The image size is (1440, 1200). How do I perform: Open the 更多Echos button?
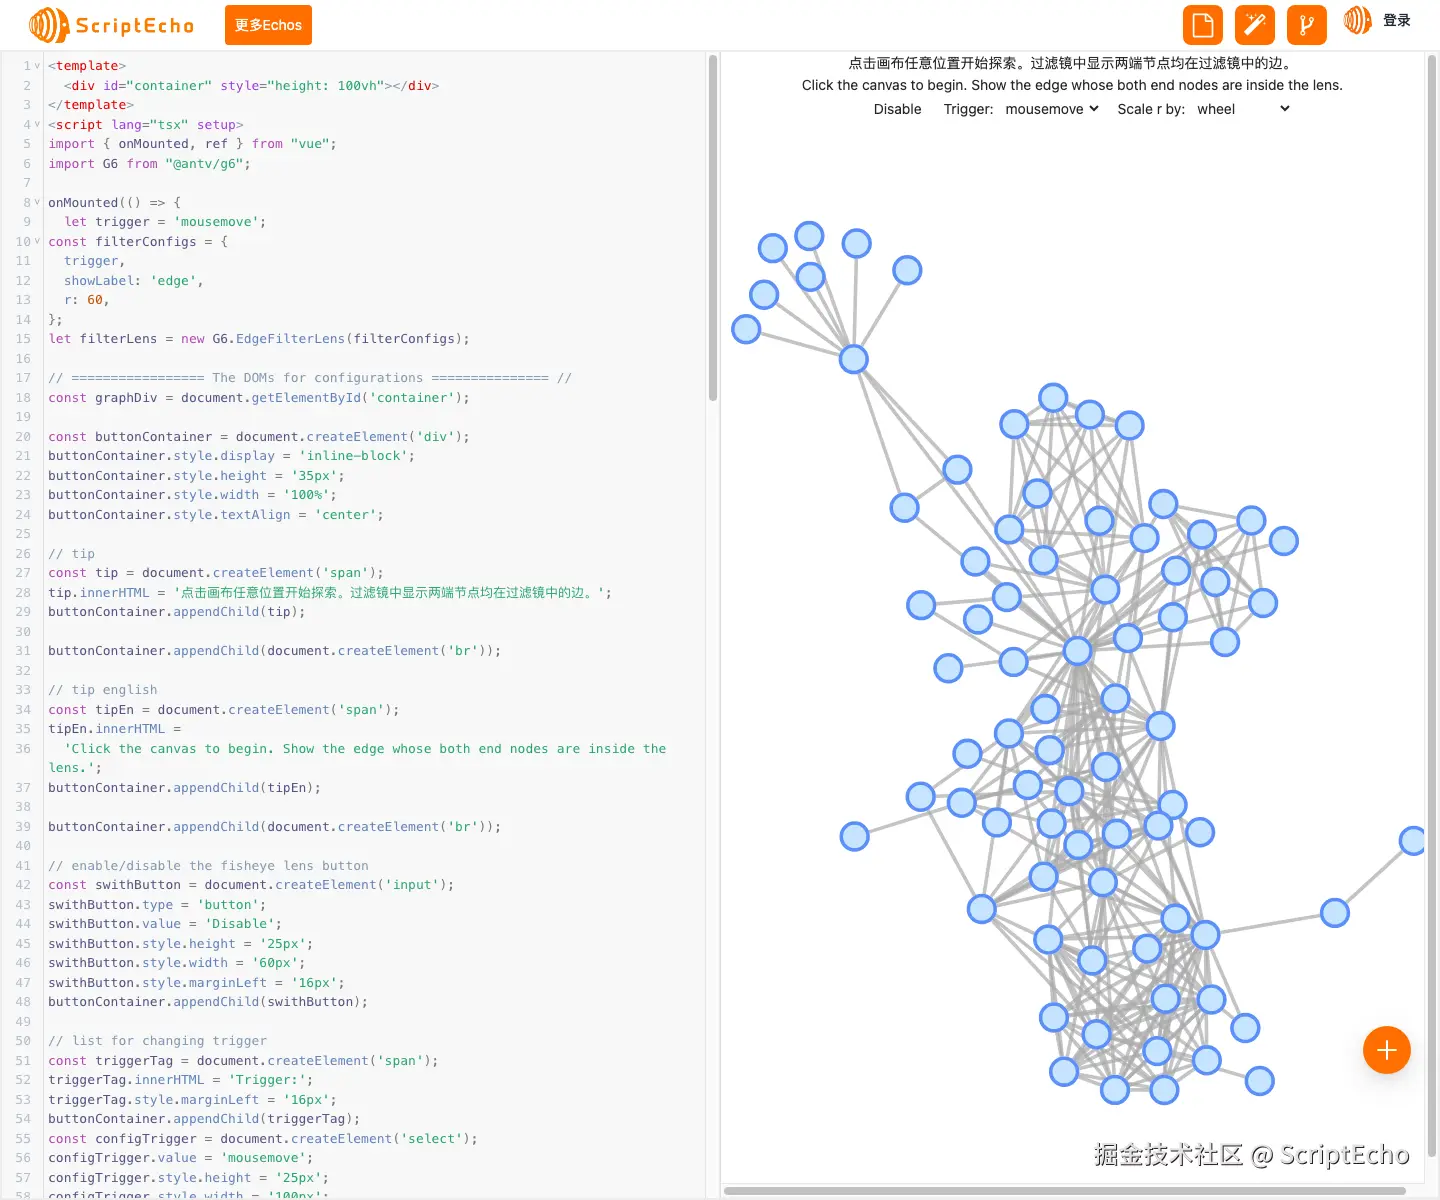[268, 25]
